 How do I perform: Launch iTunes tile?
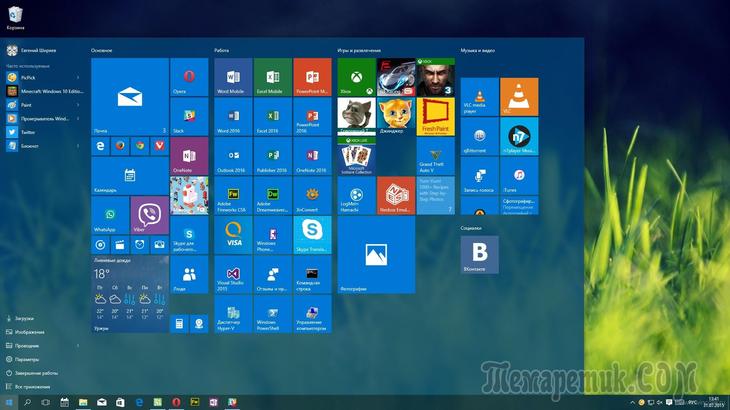[519, 175]
